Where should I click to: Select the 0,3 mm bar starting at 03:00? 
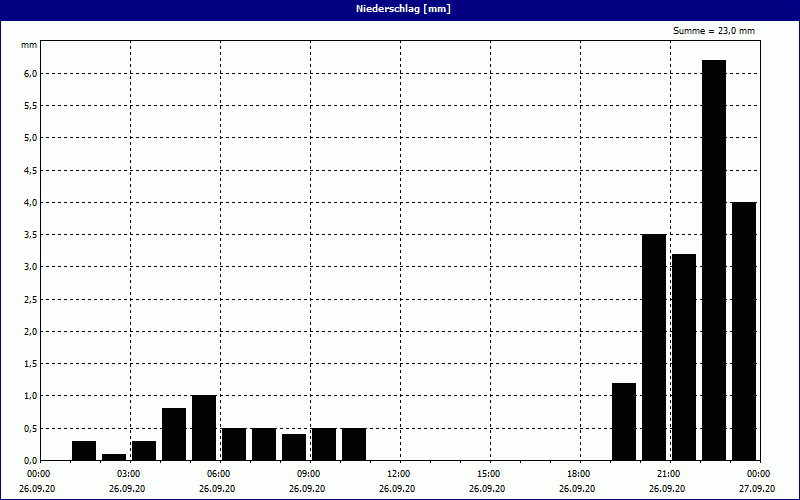pyautogui.click(x=144, y=451)
